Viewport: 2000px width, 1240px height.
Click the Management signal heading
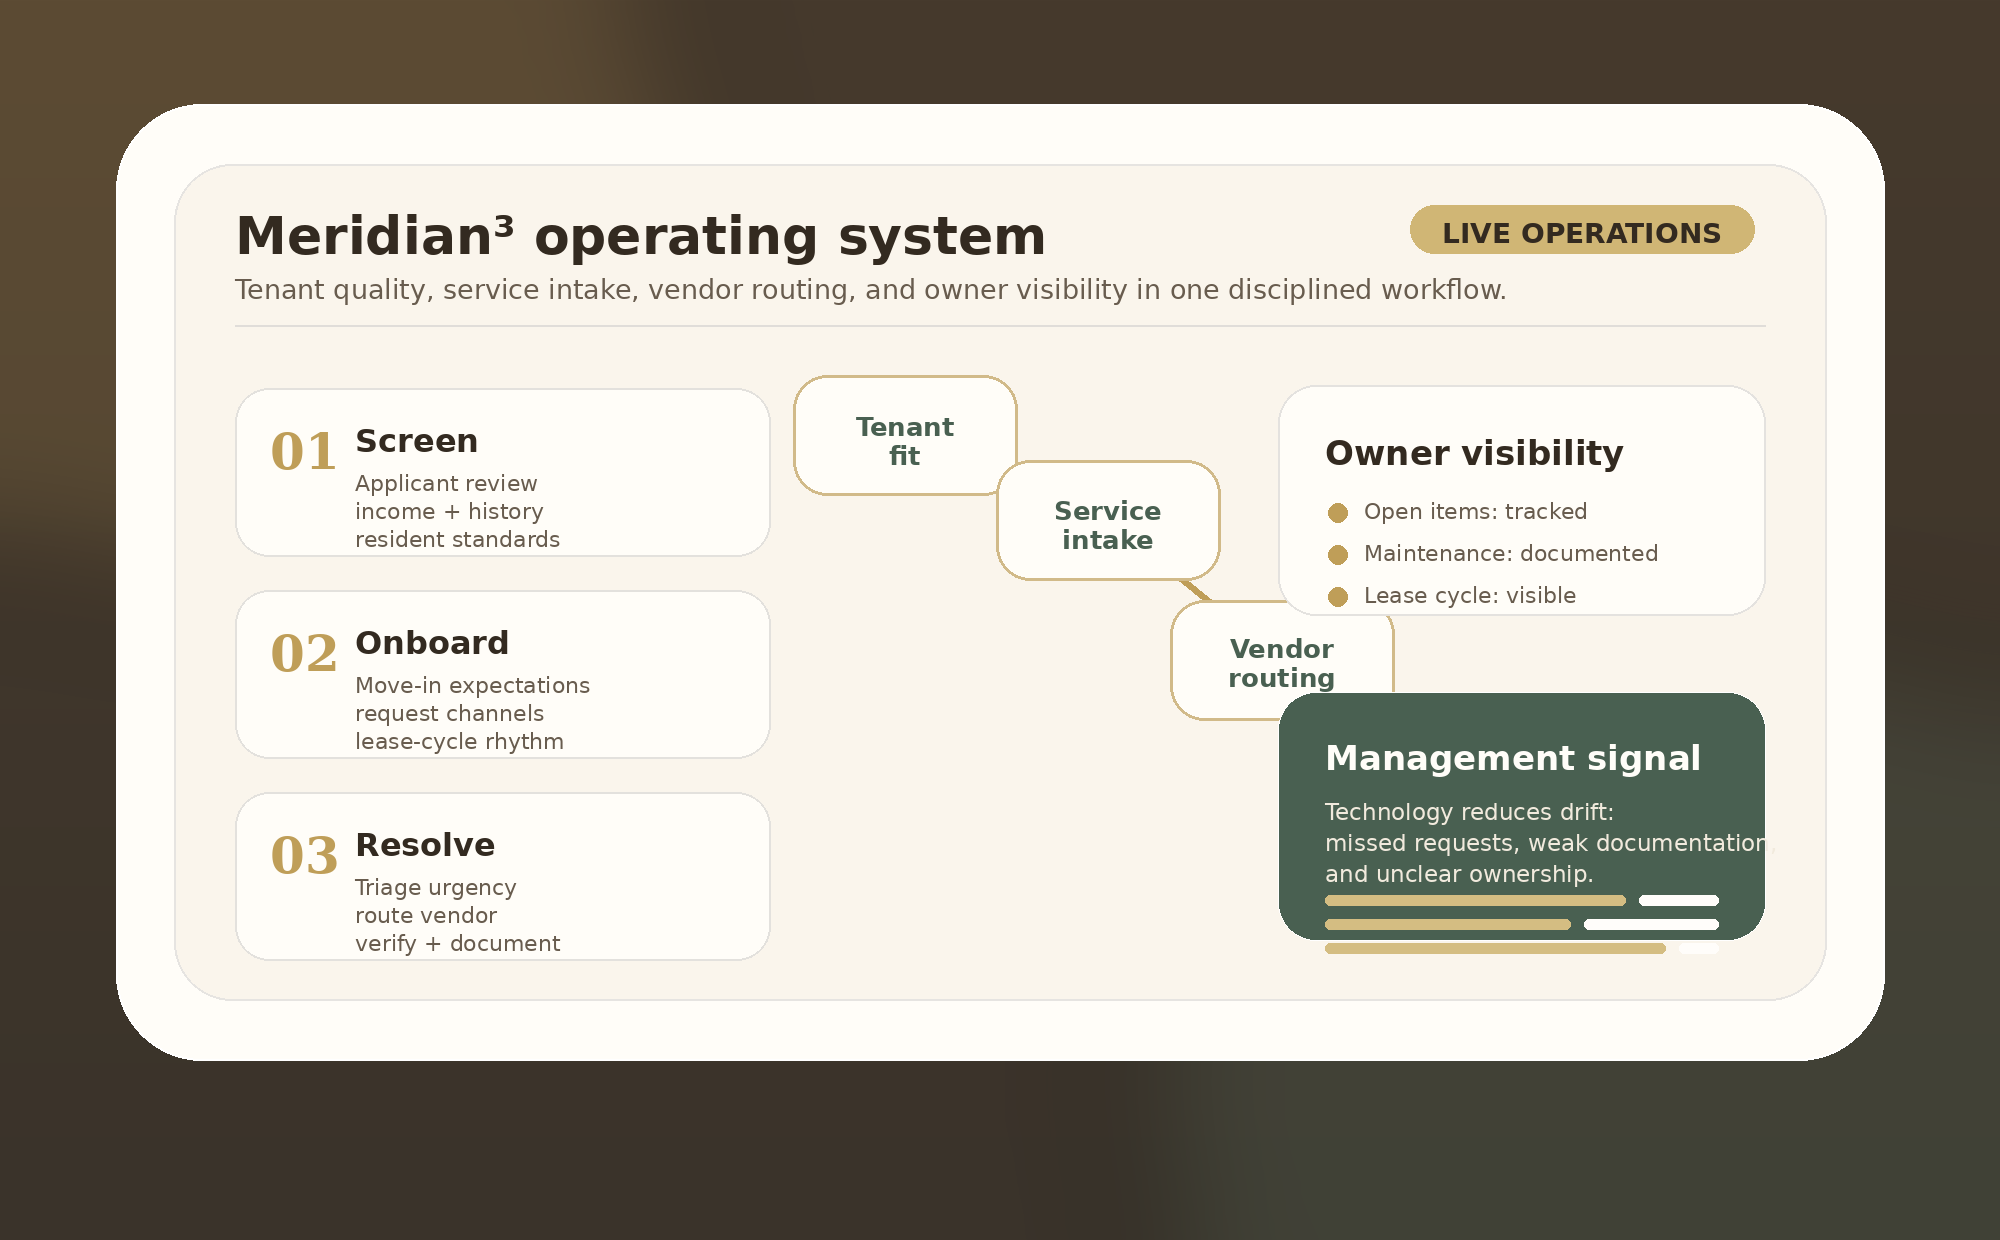click(x=1512, y=758)
